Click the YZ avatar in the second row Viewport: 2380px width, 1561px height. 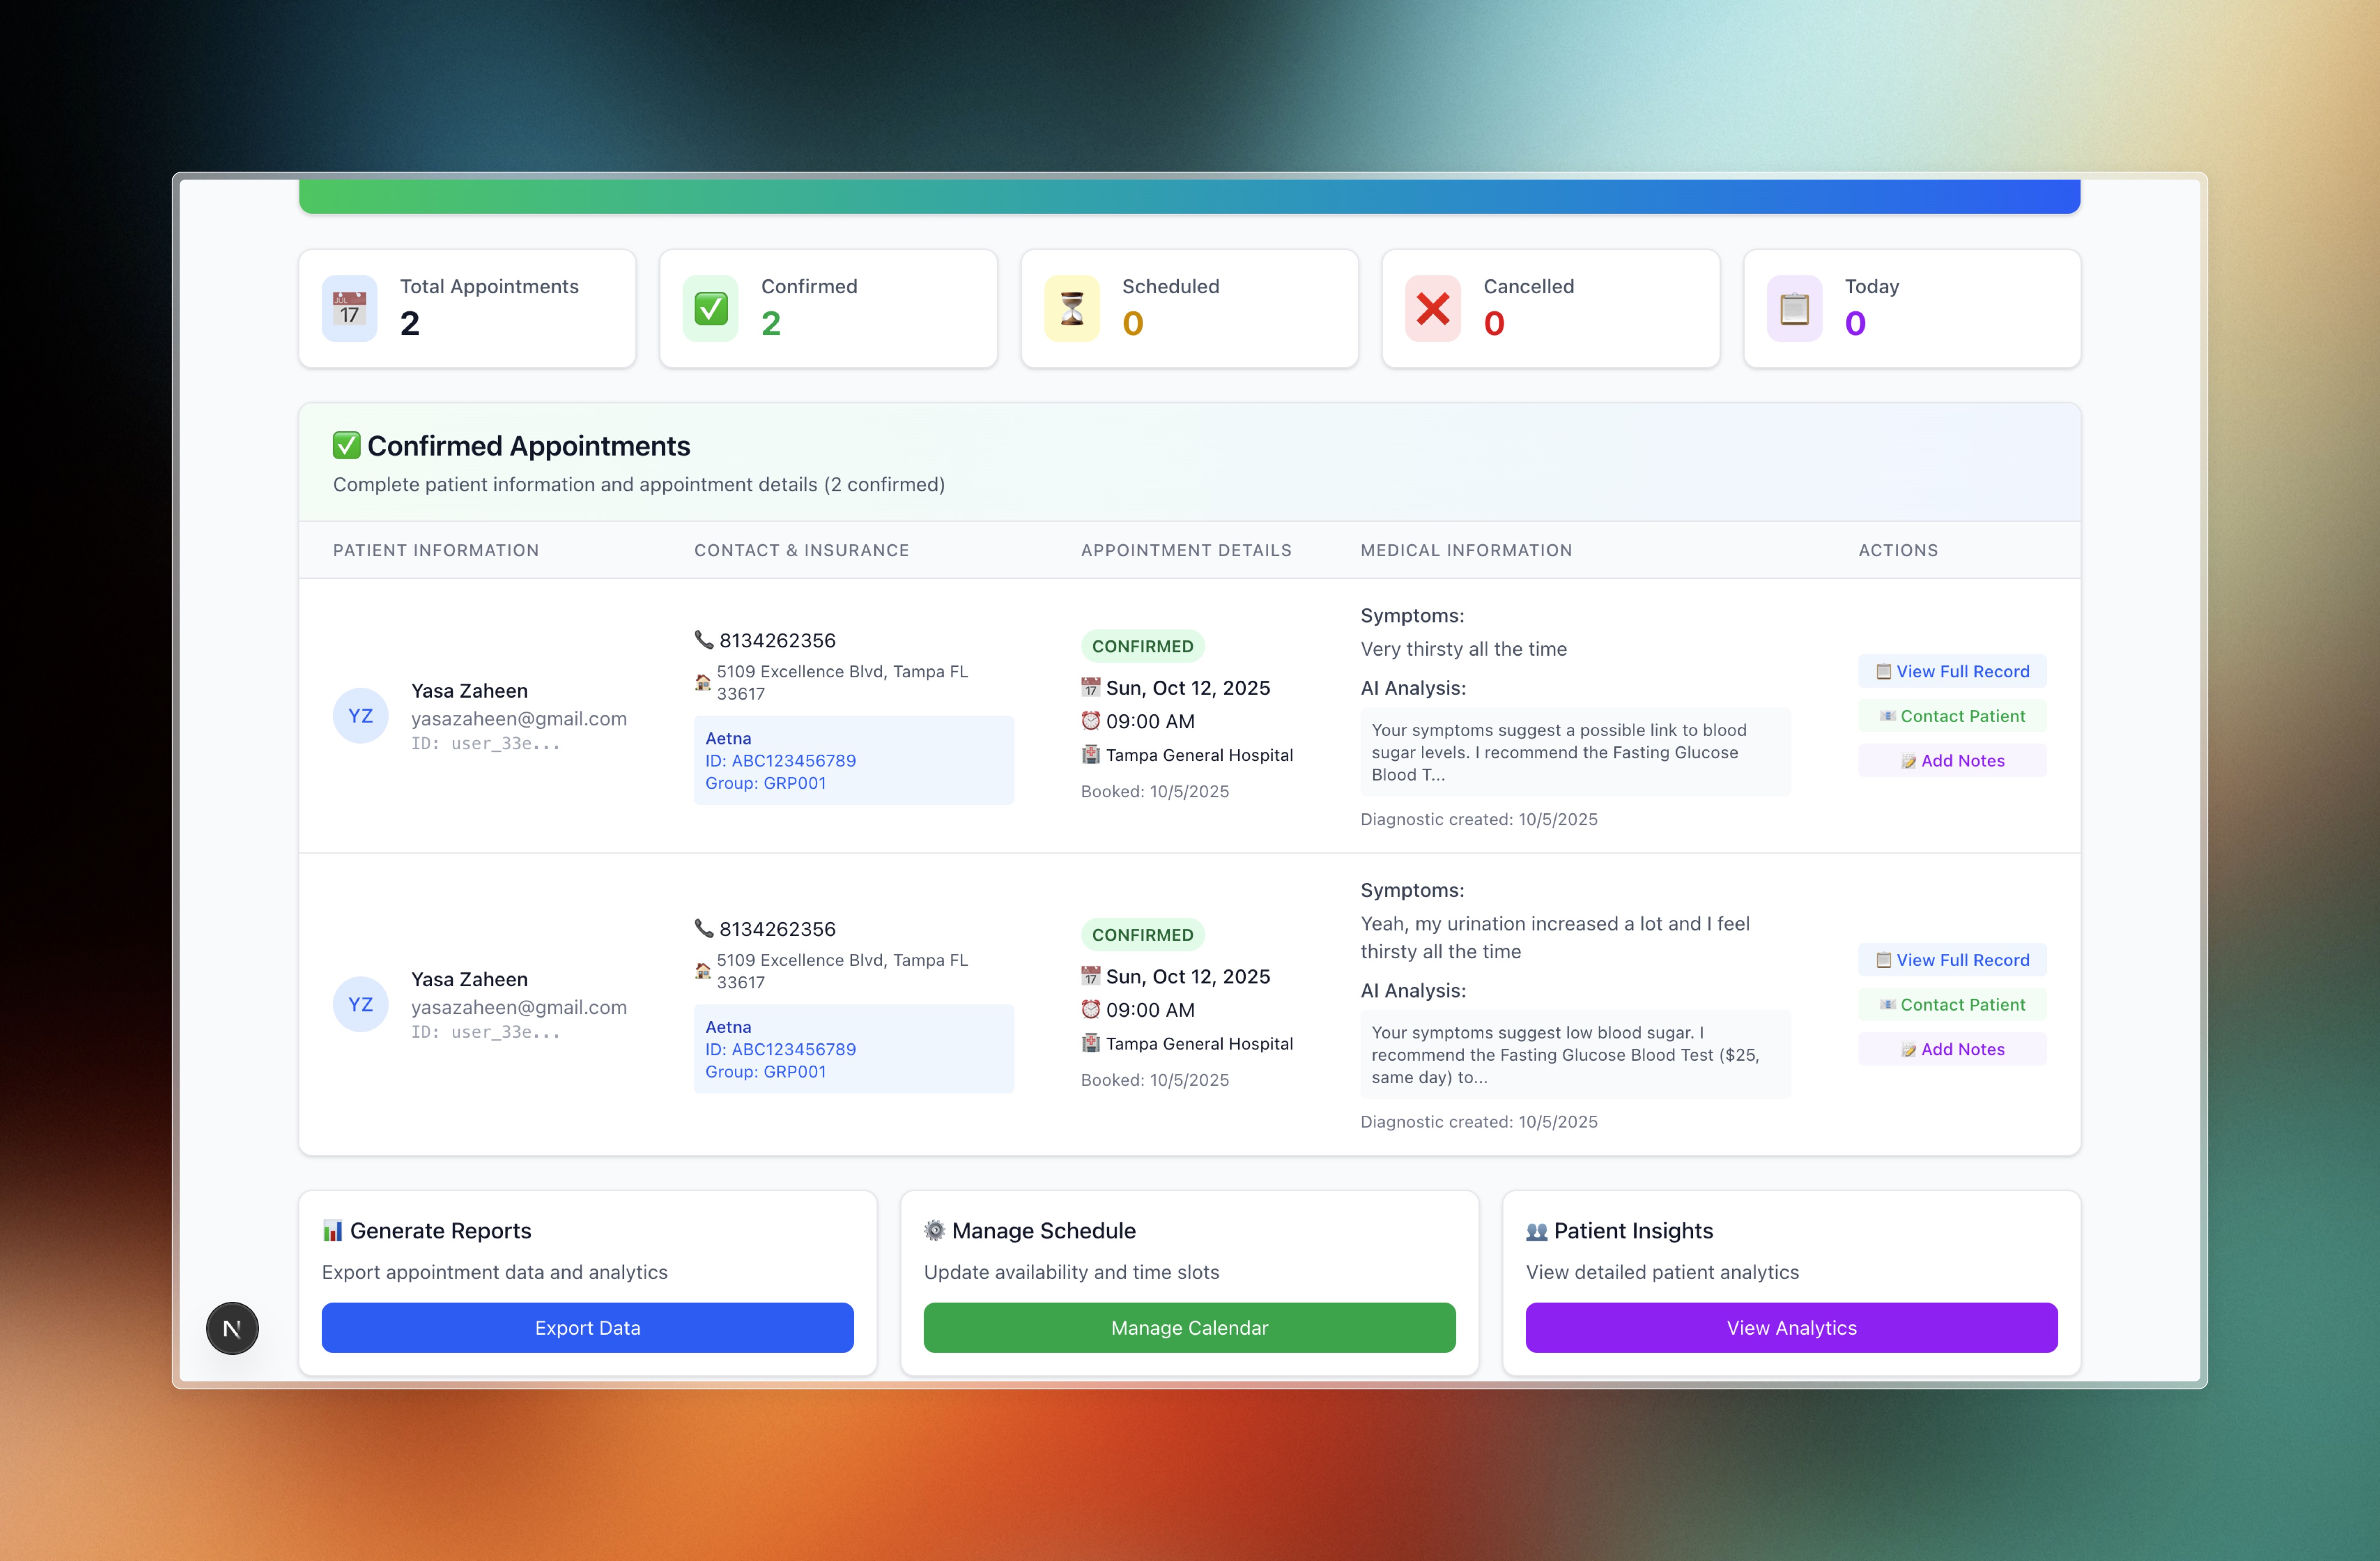click(360, 1004)
